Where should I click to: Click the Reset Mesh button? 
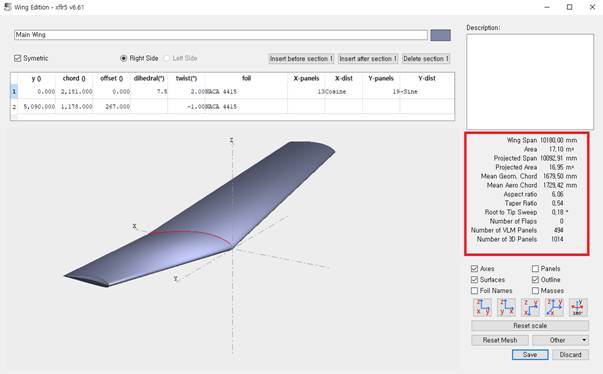tap(500, 340)
